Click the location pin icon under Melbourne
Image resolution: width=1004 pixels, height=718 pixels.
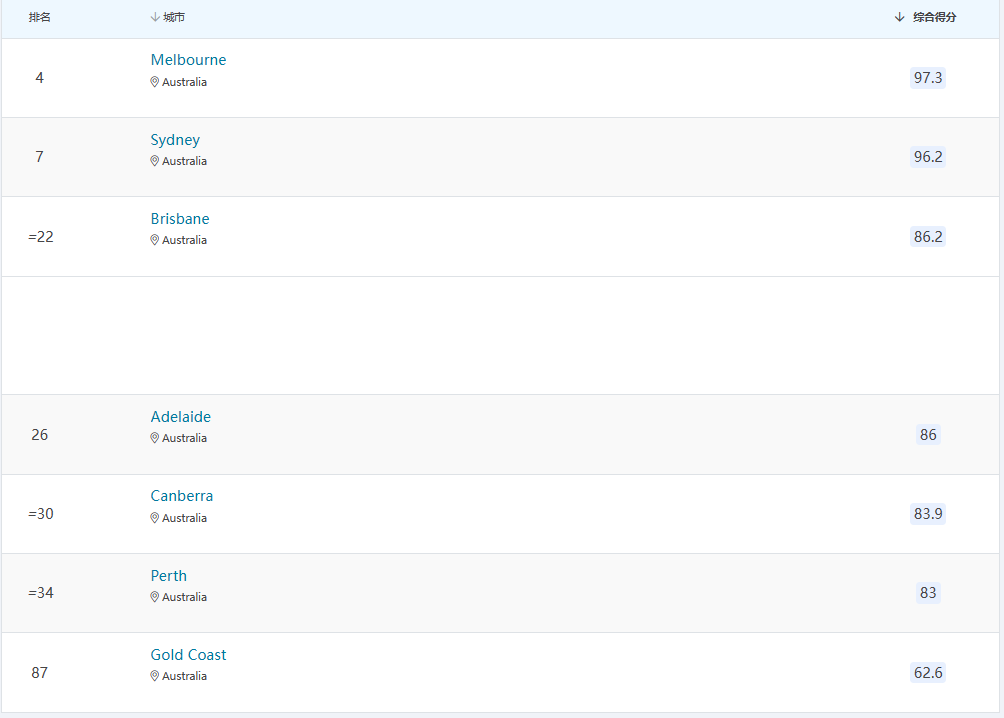click(x=155, y=82)
